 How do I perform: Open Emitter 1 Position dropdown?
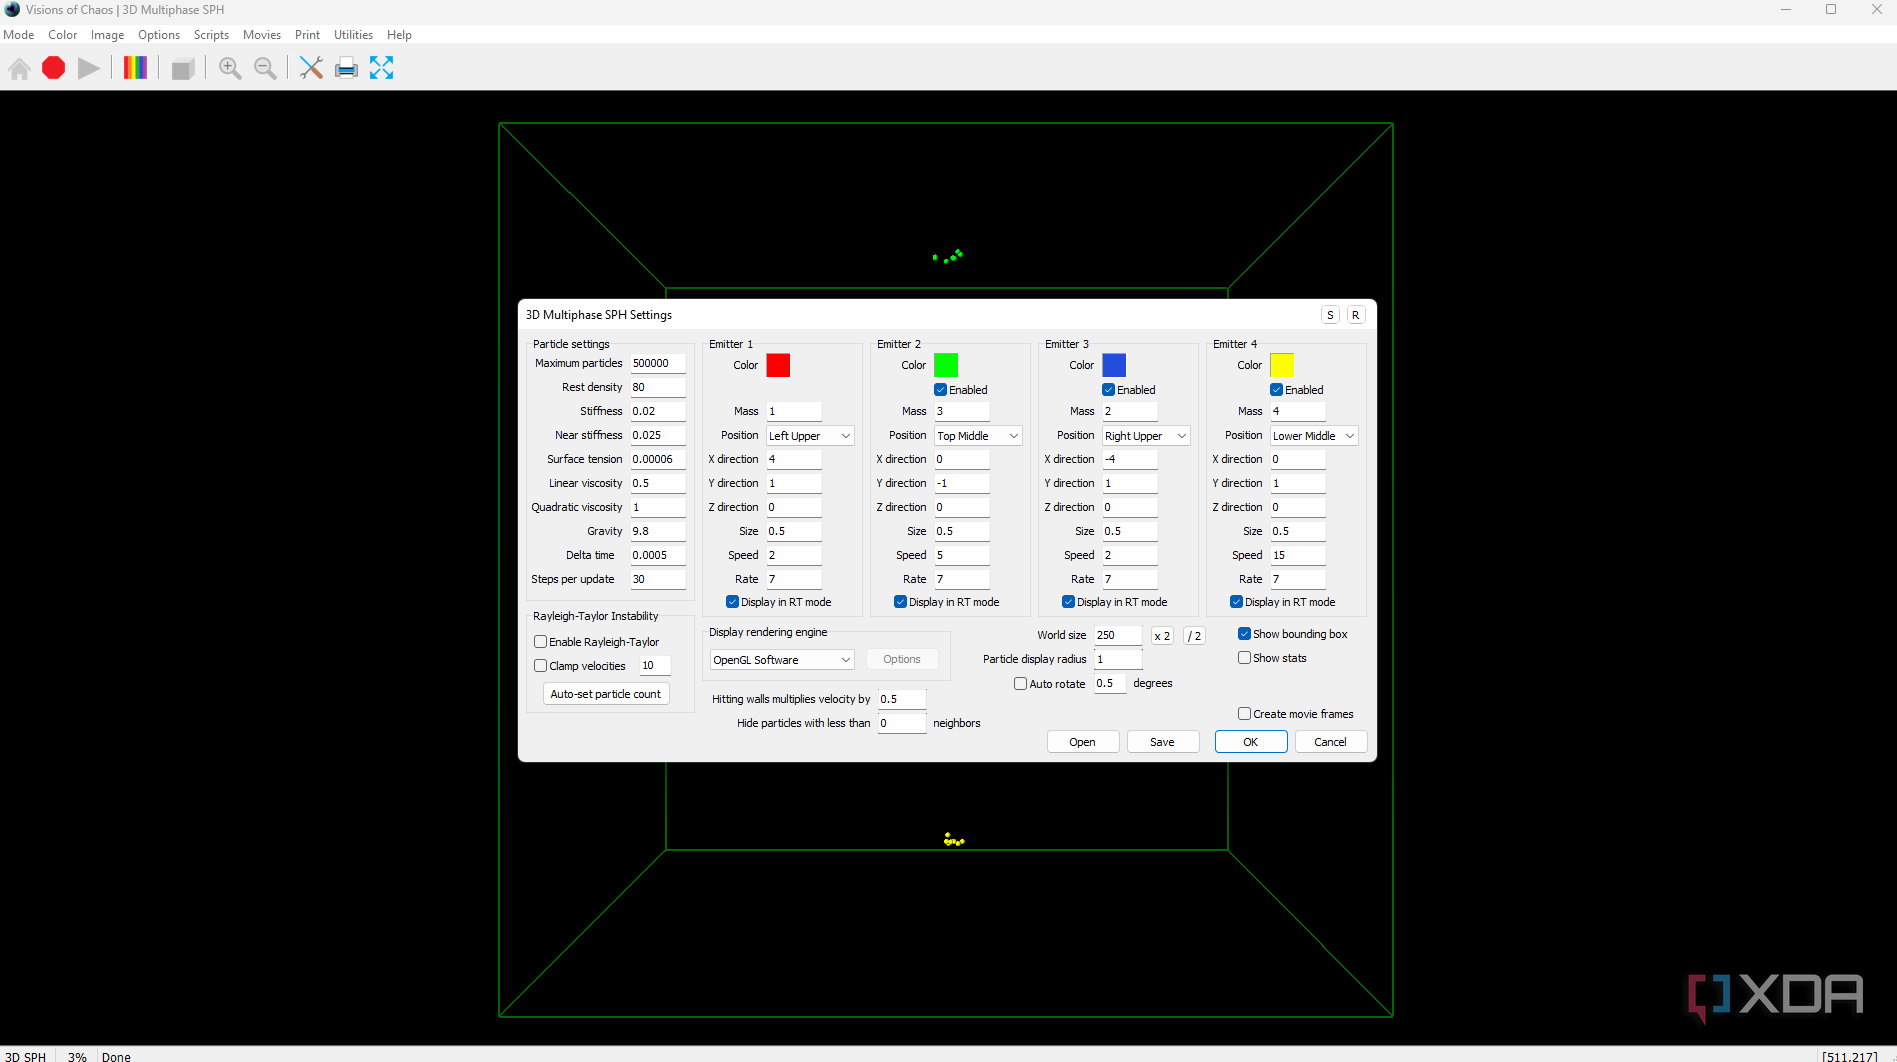point(810,436)
